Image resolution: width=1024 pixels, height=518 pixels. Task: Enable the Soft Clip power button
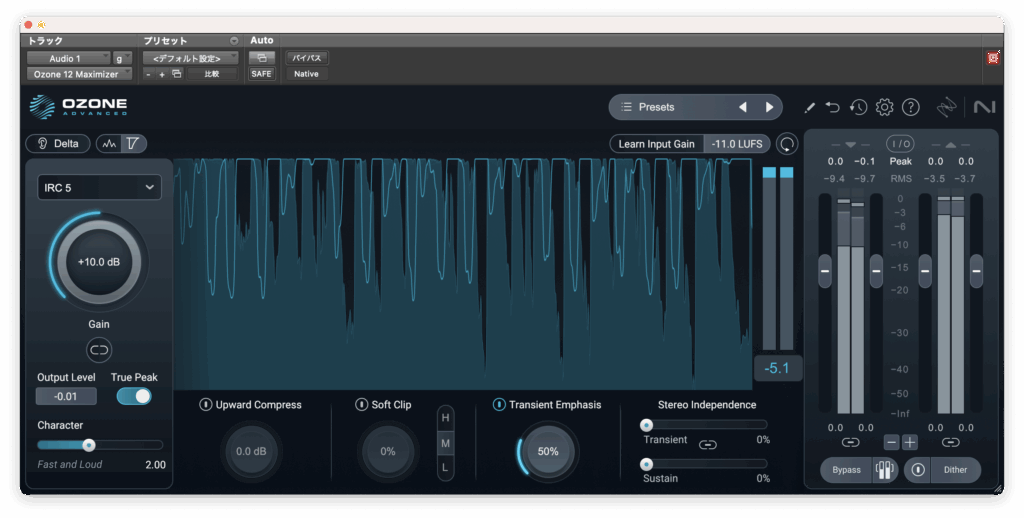click(x=362, y=405)
